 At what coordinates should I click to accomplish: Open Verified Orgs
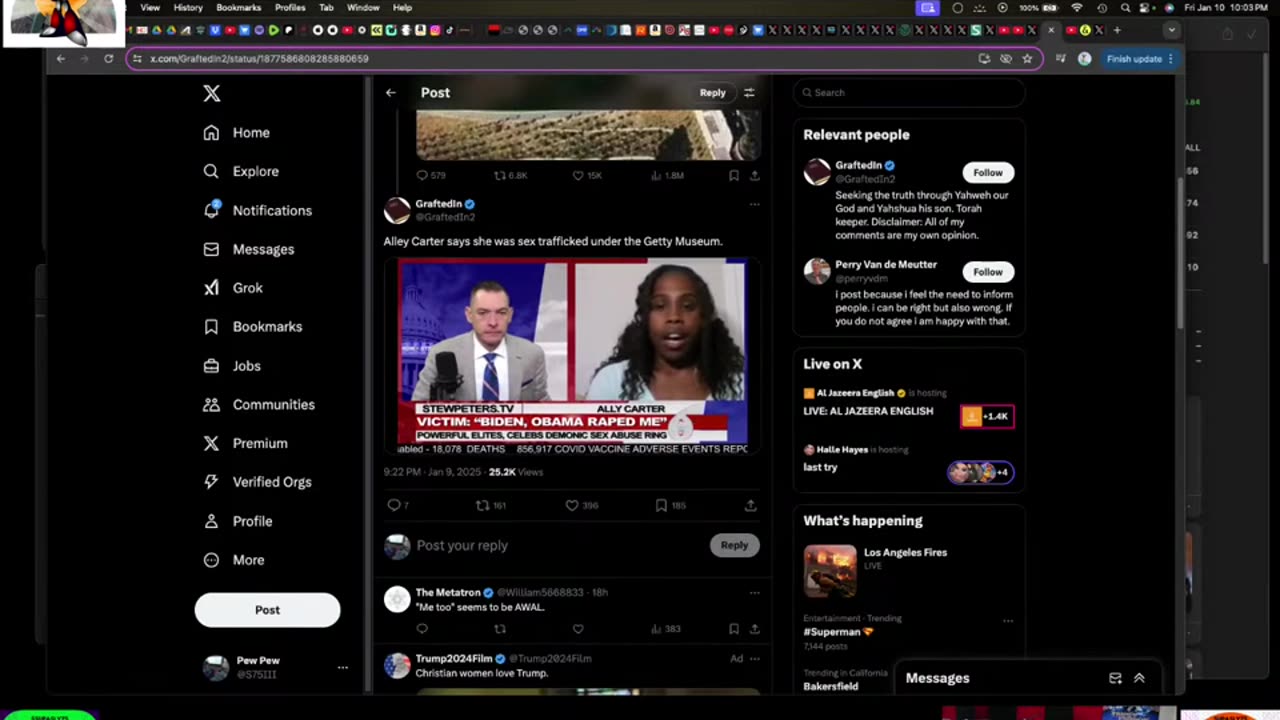[257, 482]
